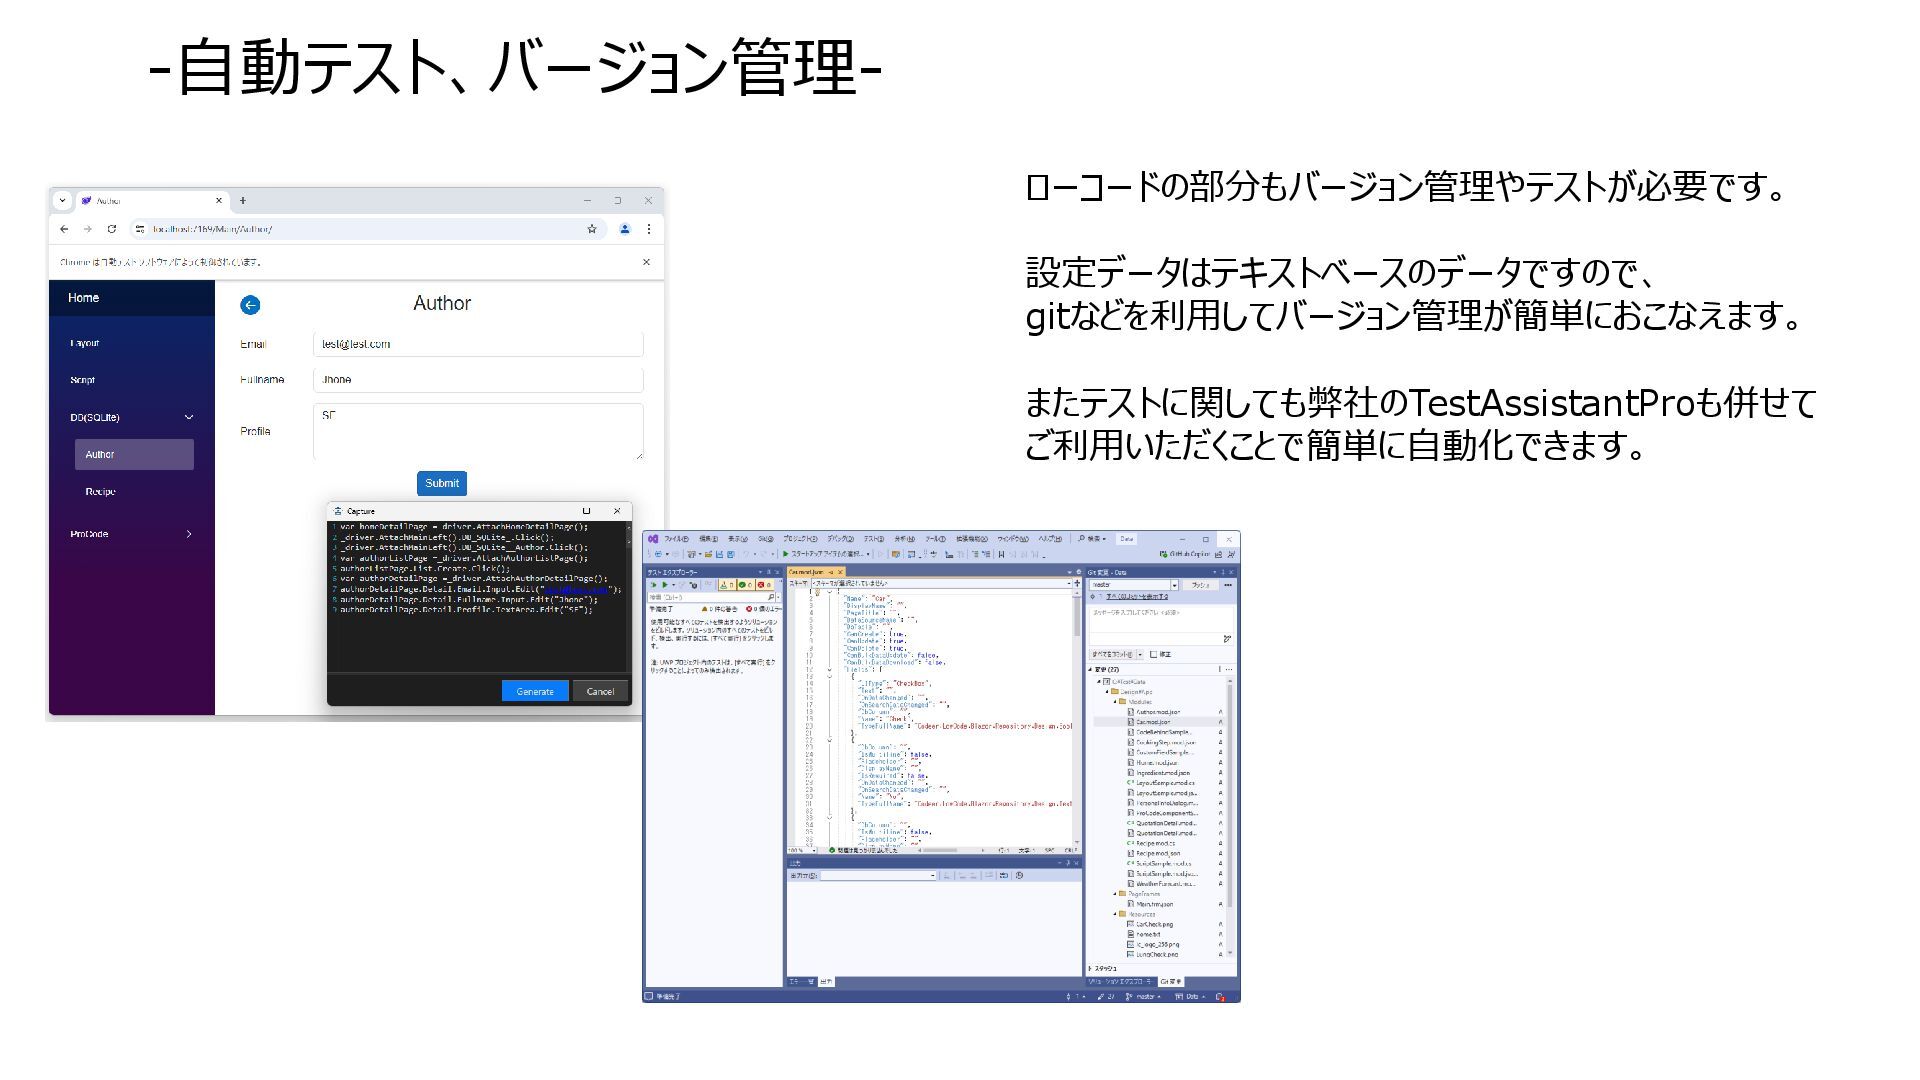
Task: Click Generate in the Capture dialog
Action: (535, 691)
